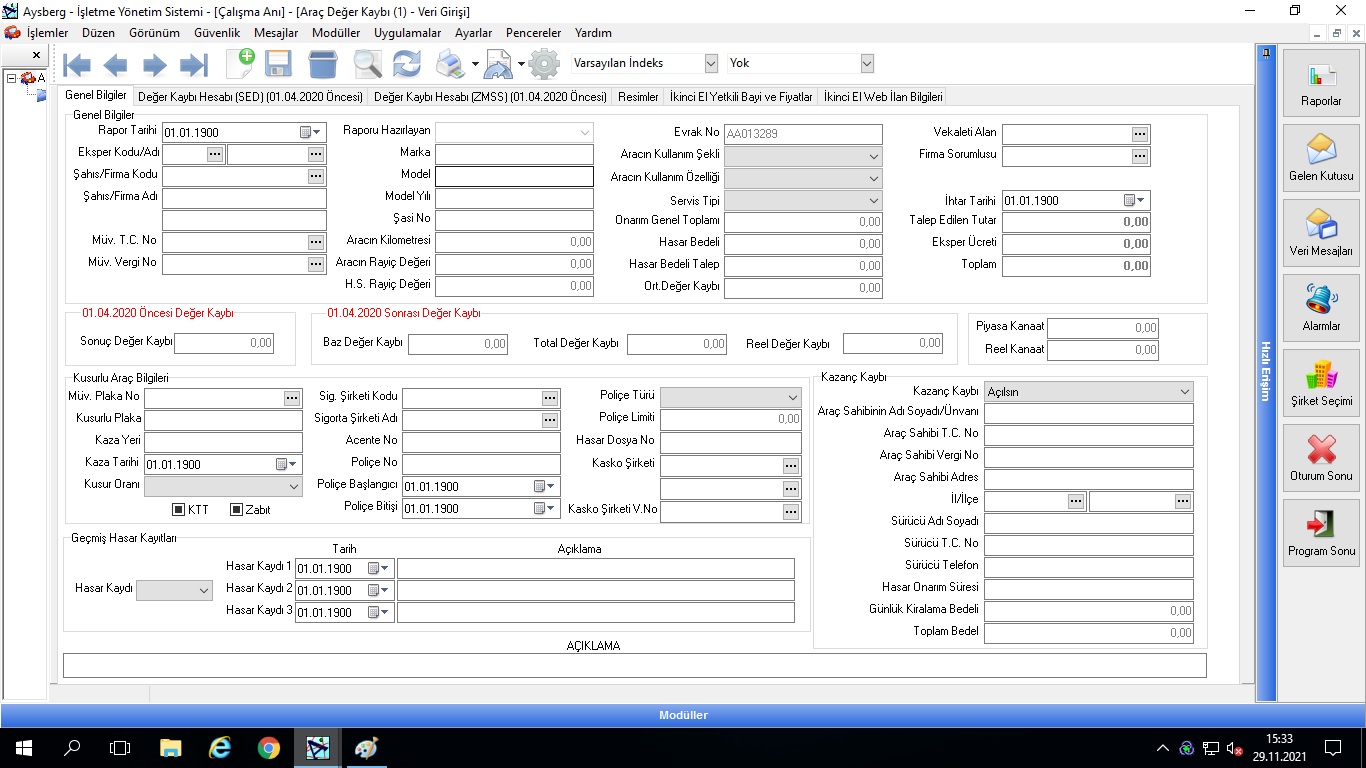Click the delete trash bin icon

pyautogui.click(x=323, y=65)
